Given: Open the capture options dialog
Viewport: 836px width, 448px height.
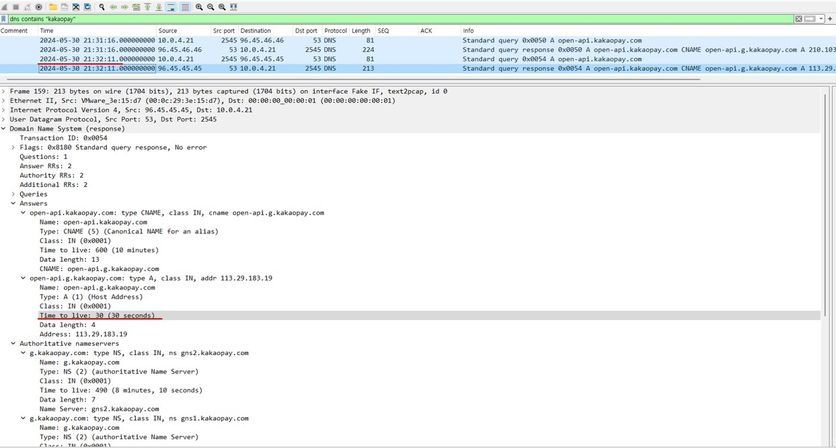Looking at the screenshot, I should 38,7.
